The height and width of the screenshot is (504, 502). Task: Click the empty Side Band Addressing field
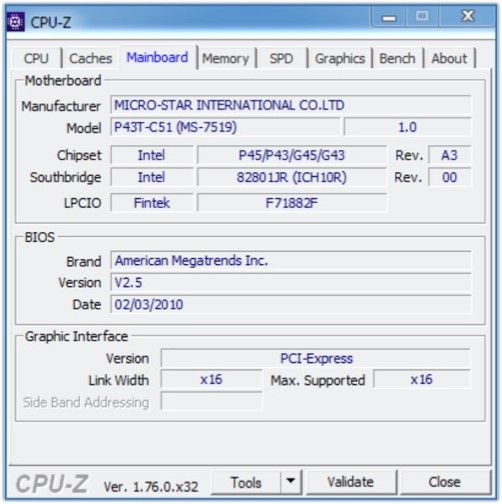[x=211, y=401]
